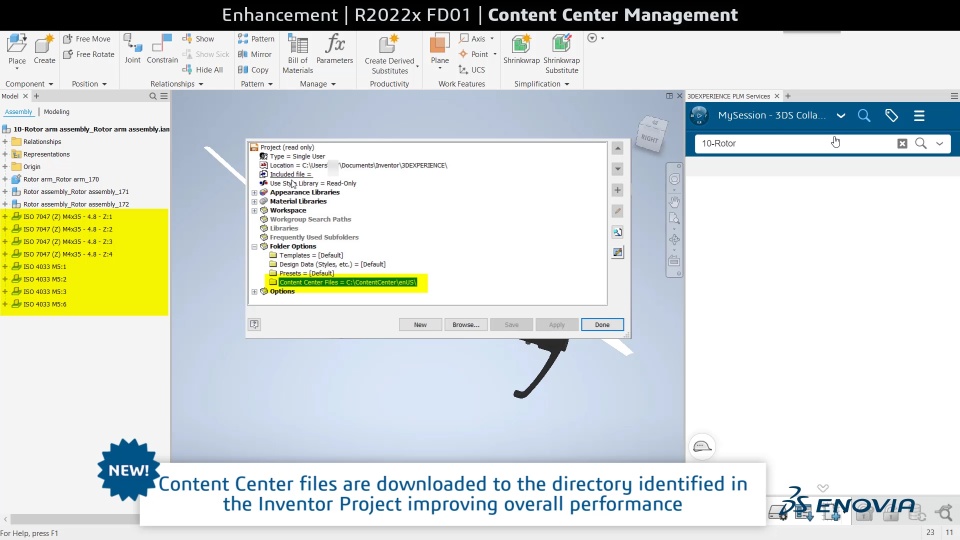The image size is (960, 540).
Task: Activate the Joint tool
Action: click(x=132, y=49)
